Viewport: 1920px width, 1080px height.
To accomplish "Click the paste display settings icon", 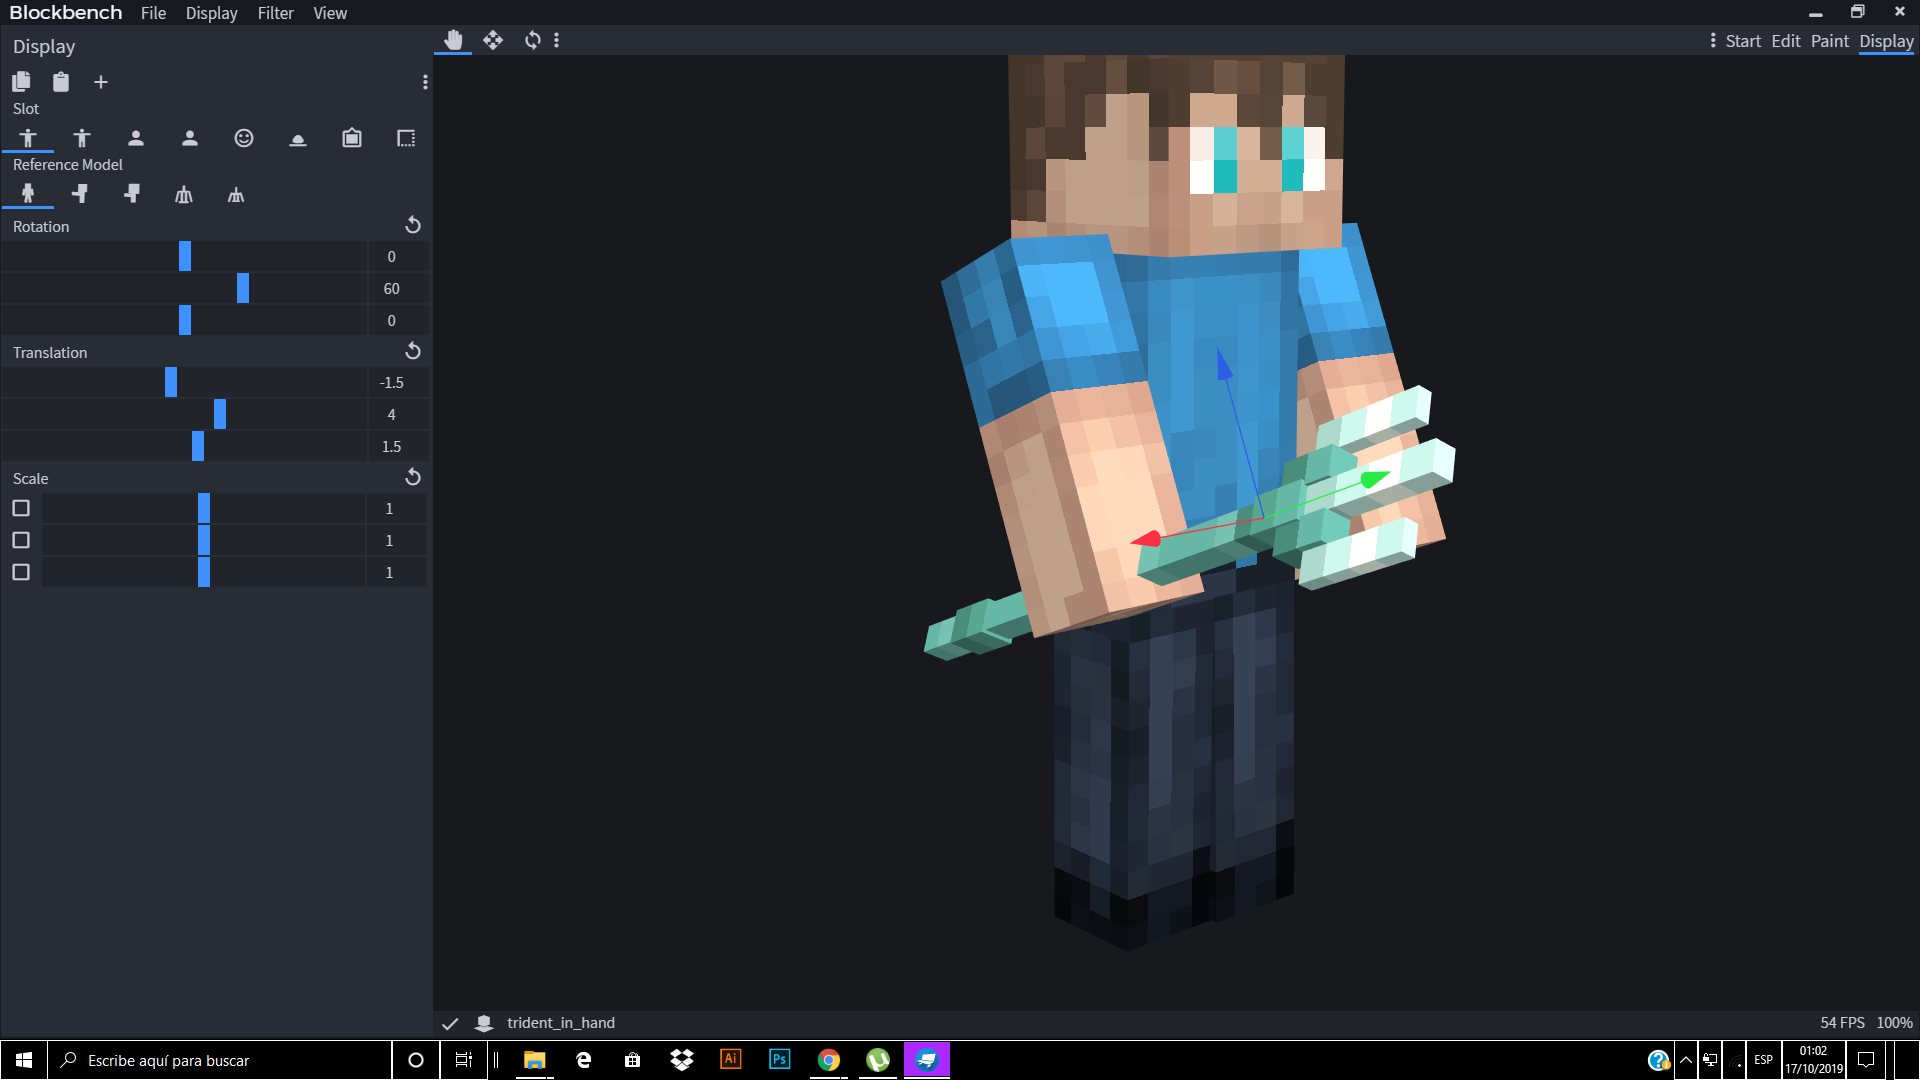I will coord(61,82).
